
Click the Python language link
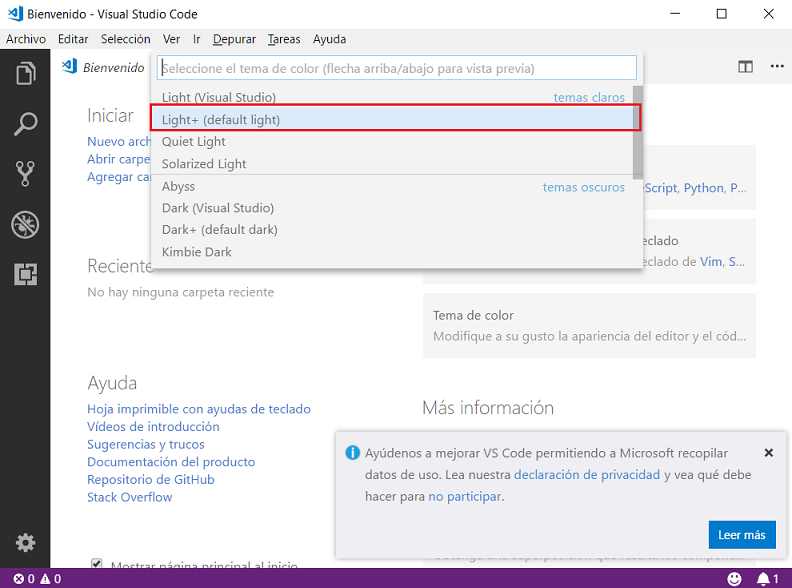[x=704, y=188]
